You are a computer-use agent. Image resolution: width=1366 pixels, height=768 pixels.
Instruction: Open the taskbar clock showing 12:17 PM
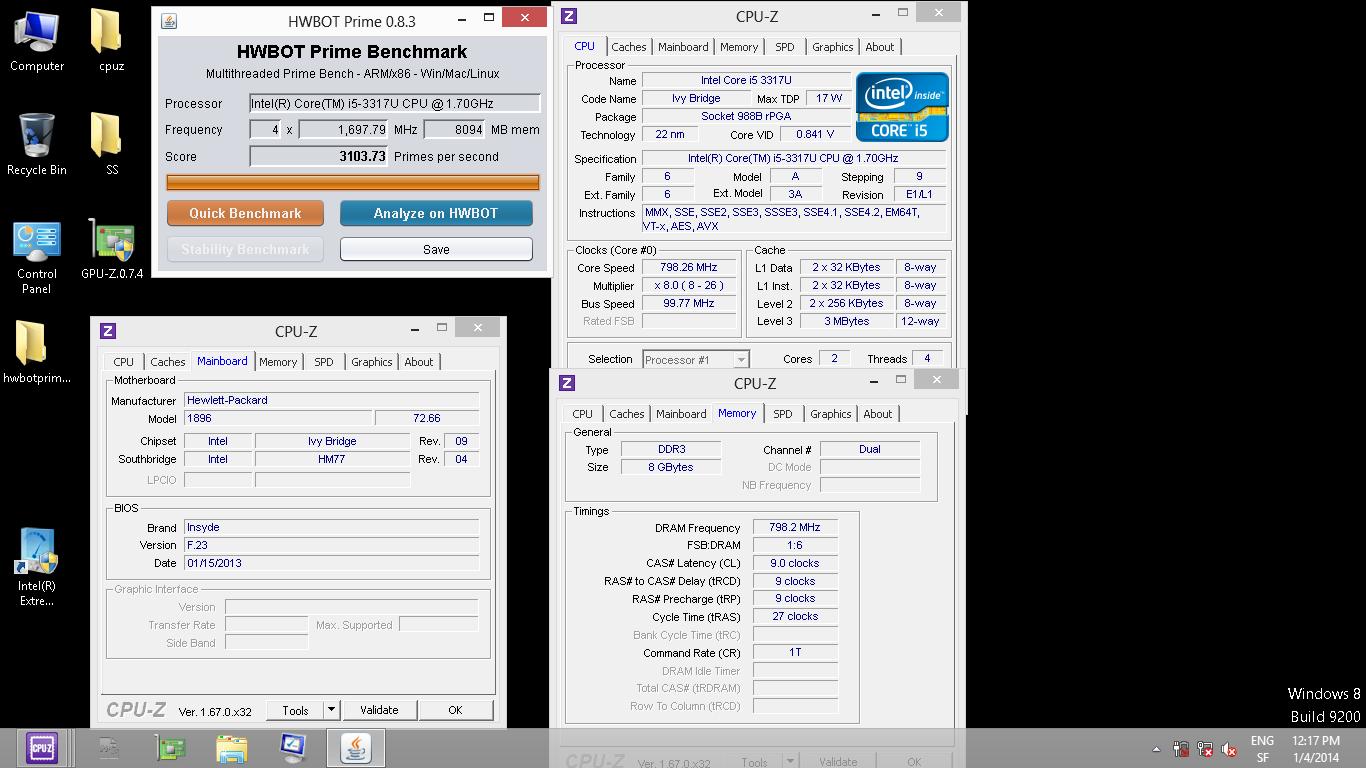[x=1316, y=749]
